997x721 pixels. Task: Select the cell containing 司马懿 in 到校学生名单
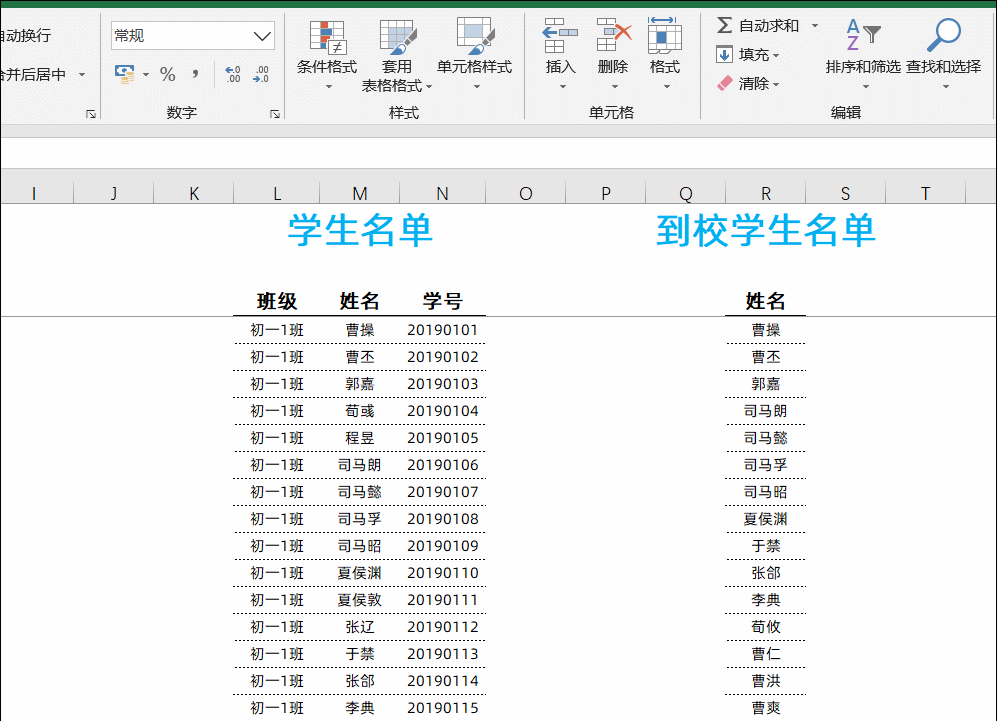point(765,438)
